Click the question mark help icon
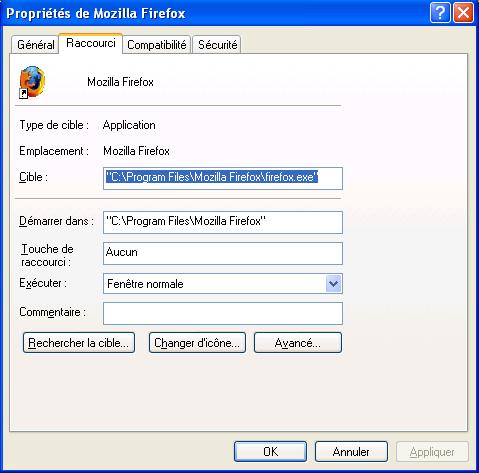The image size is (479, 473). pyautogui.click(x=440, y=13)
